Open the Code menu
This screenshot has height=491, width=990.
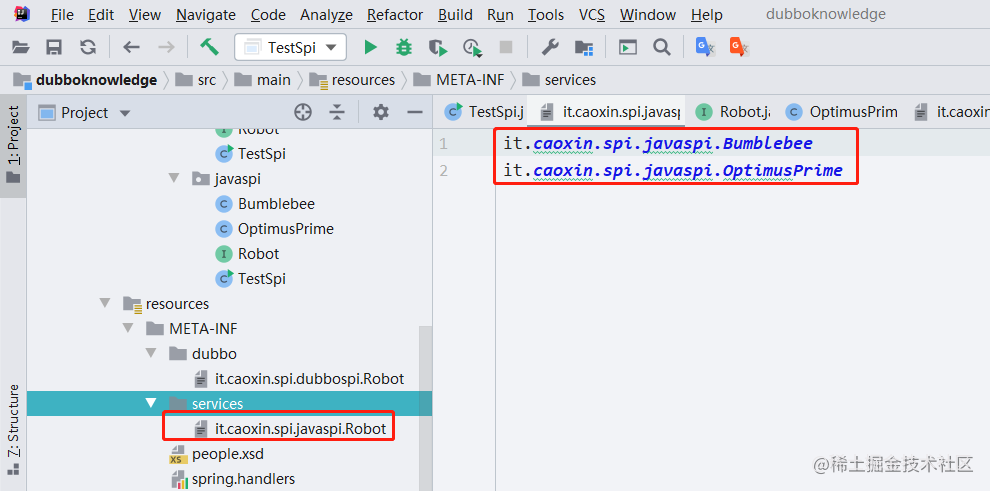(x=268, y=15)
